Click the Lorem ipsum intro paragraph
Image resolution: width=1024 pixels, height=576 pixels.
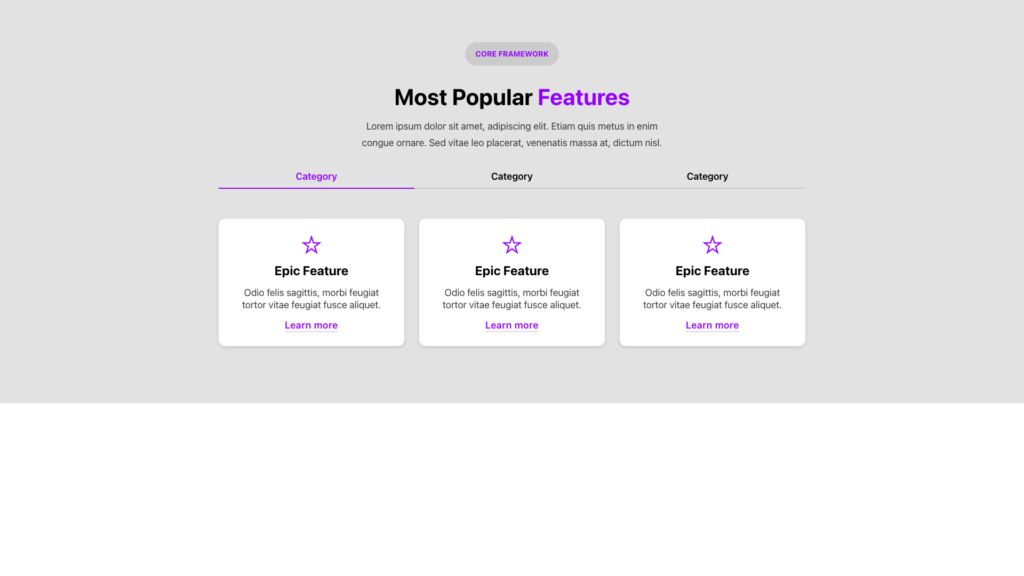(512, 135)
